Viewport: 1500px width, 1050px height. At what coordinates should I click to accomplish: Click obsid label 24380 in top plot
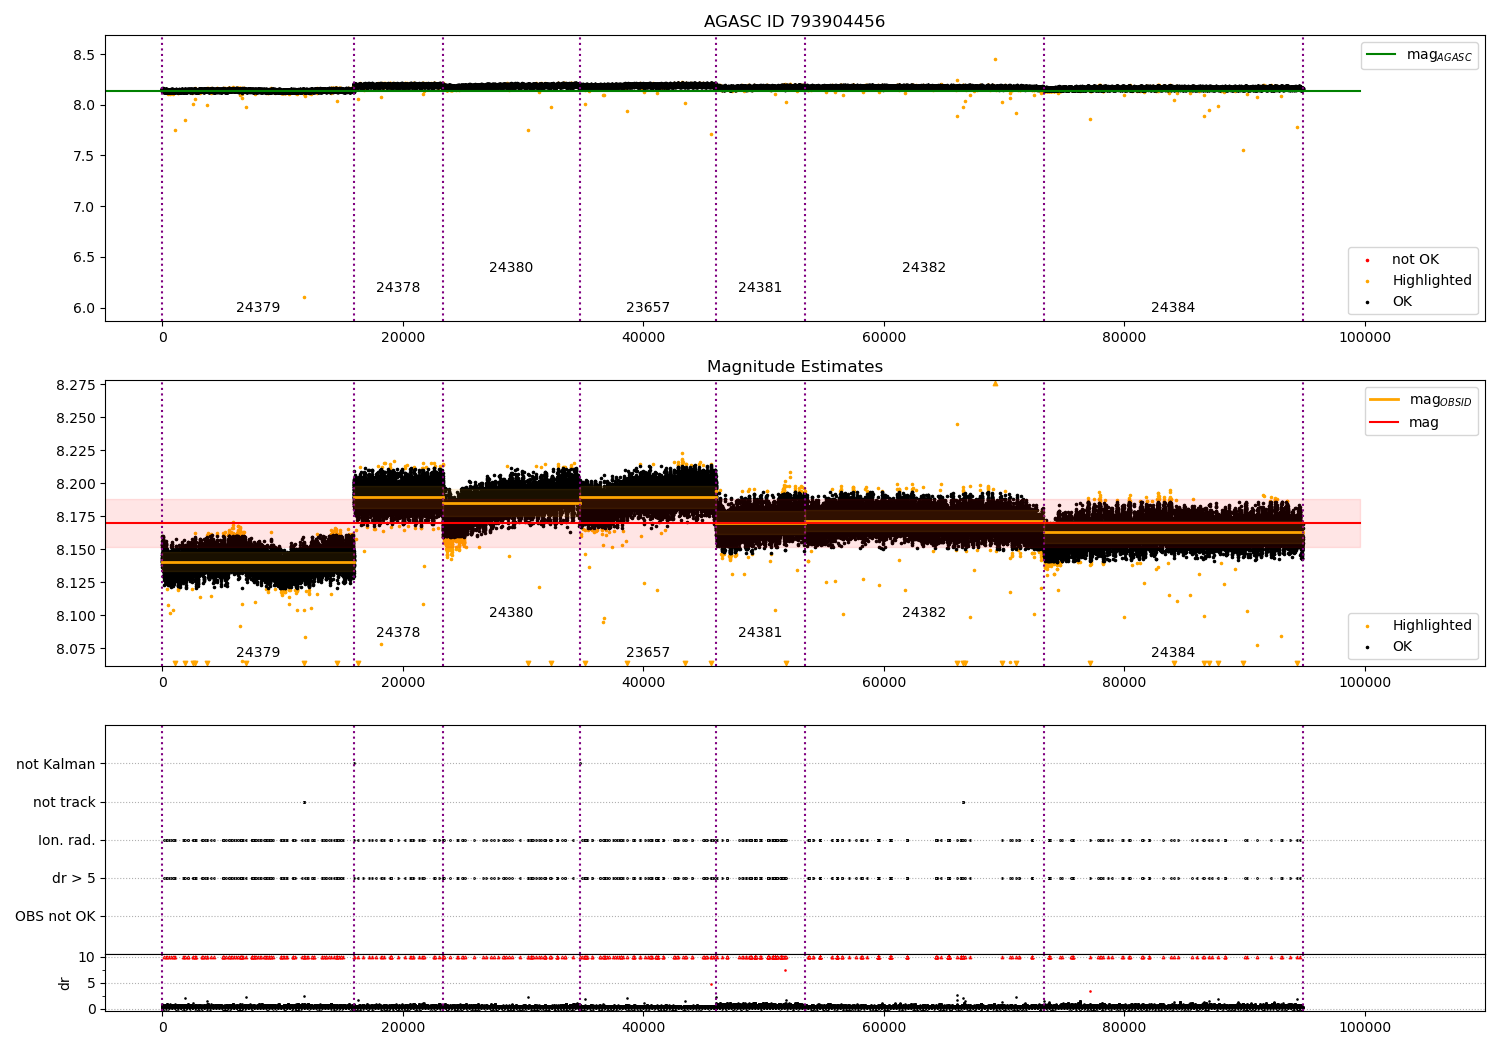(511, 268)
